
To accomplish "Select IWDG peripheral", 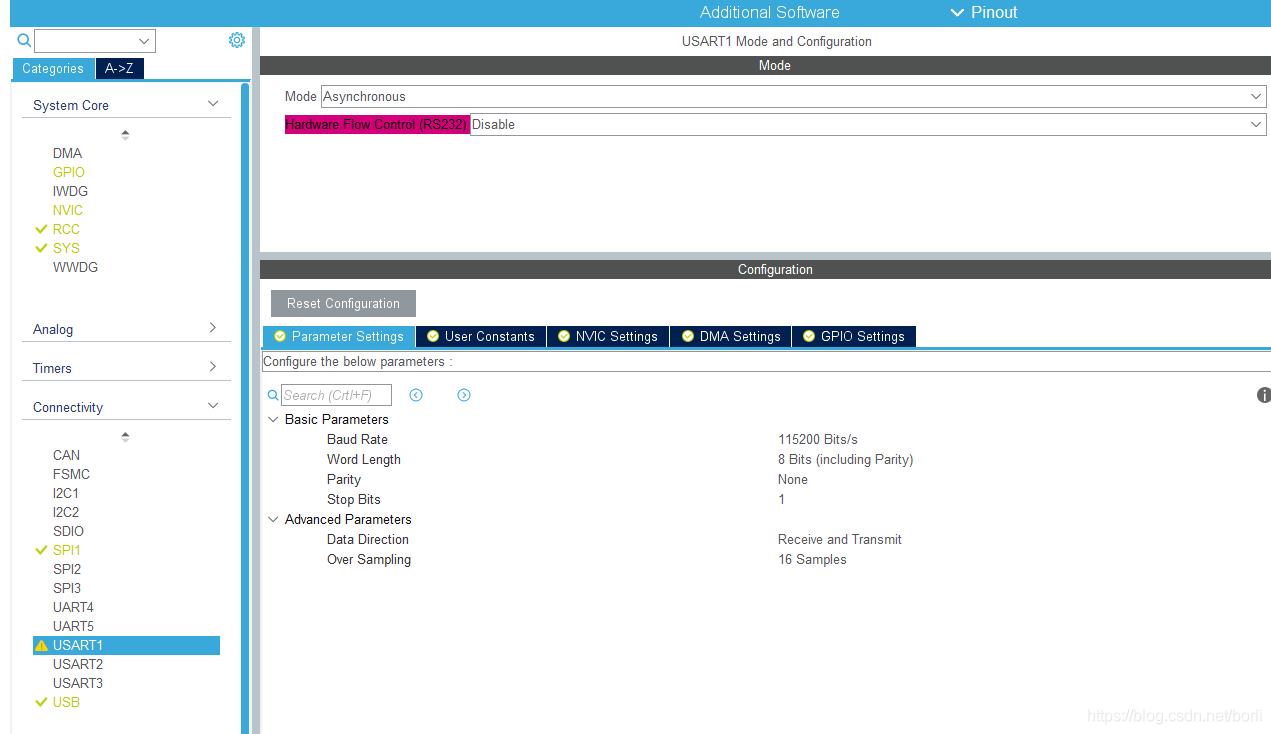I will 70,191.
